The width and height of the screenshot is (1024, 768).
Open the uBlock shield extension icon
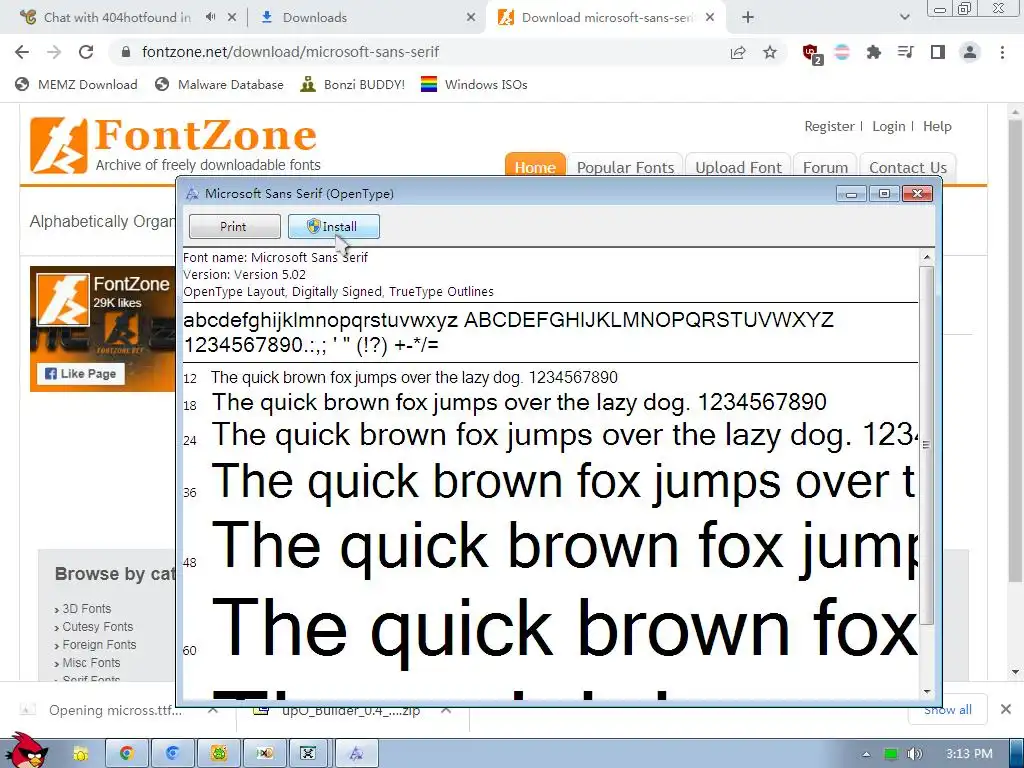pos(812,53)
